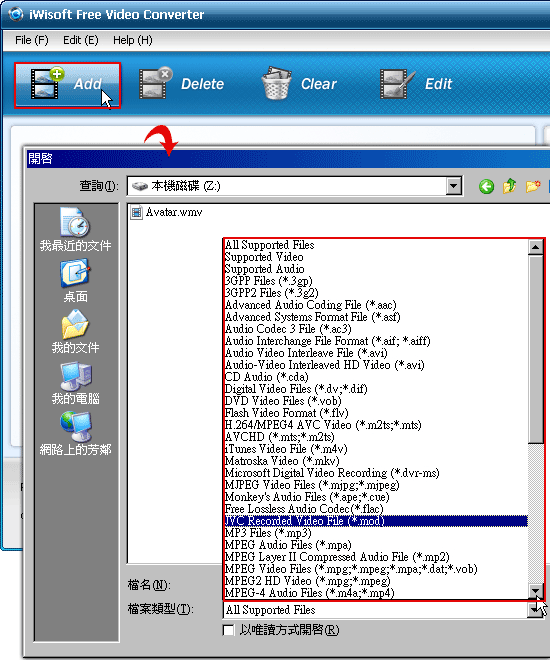Click the Delete video toolbar button
Viewport: 550px width, 660px height.
point(182,84)
